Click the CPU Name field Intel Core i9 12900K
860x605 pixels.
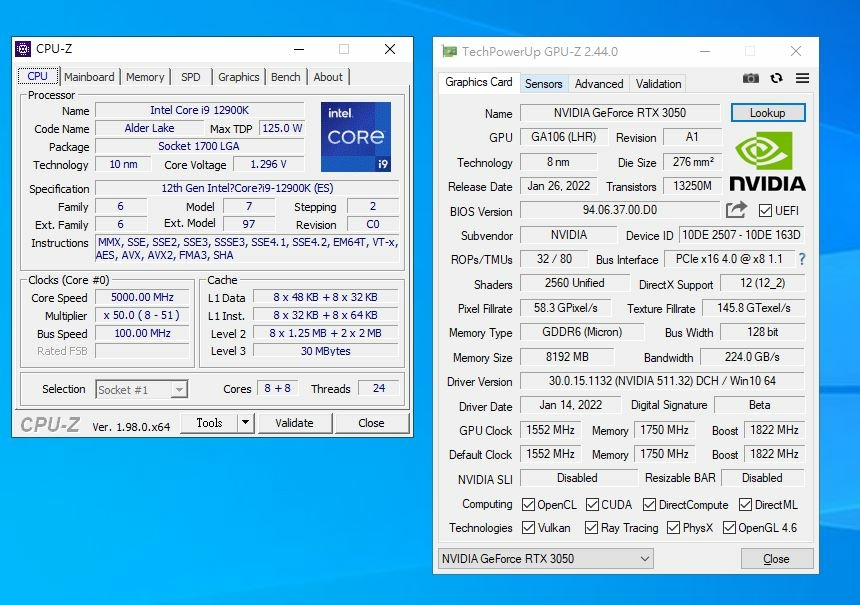(x=200, y=110)
